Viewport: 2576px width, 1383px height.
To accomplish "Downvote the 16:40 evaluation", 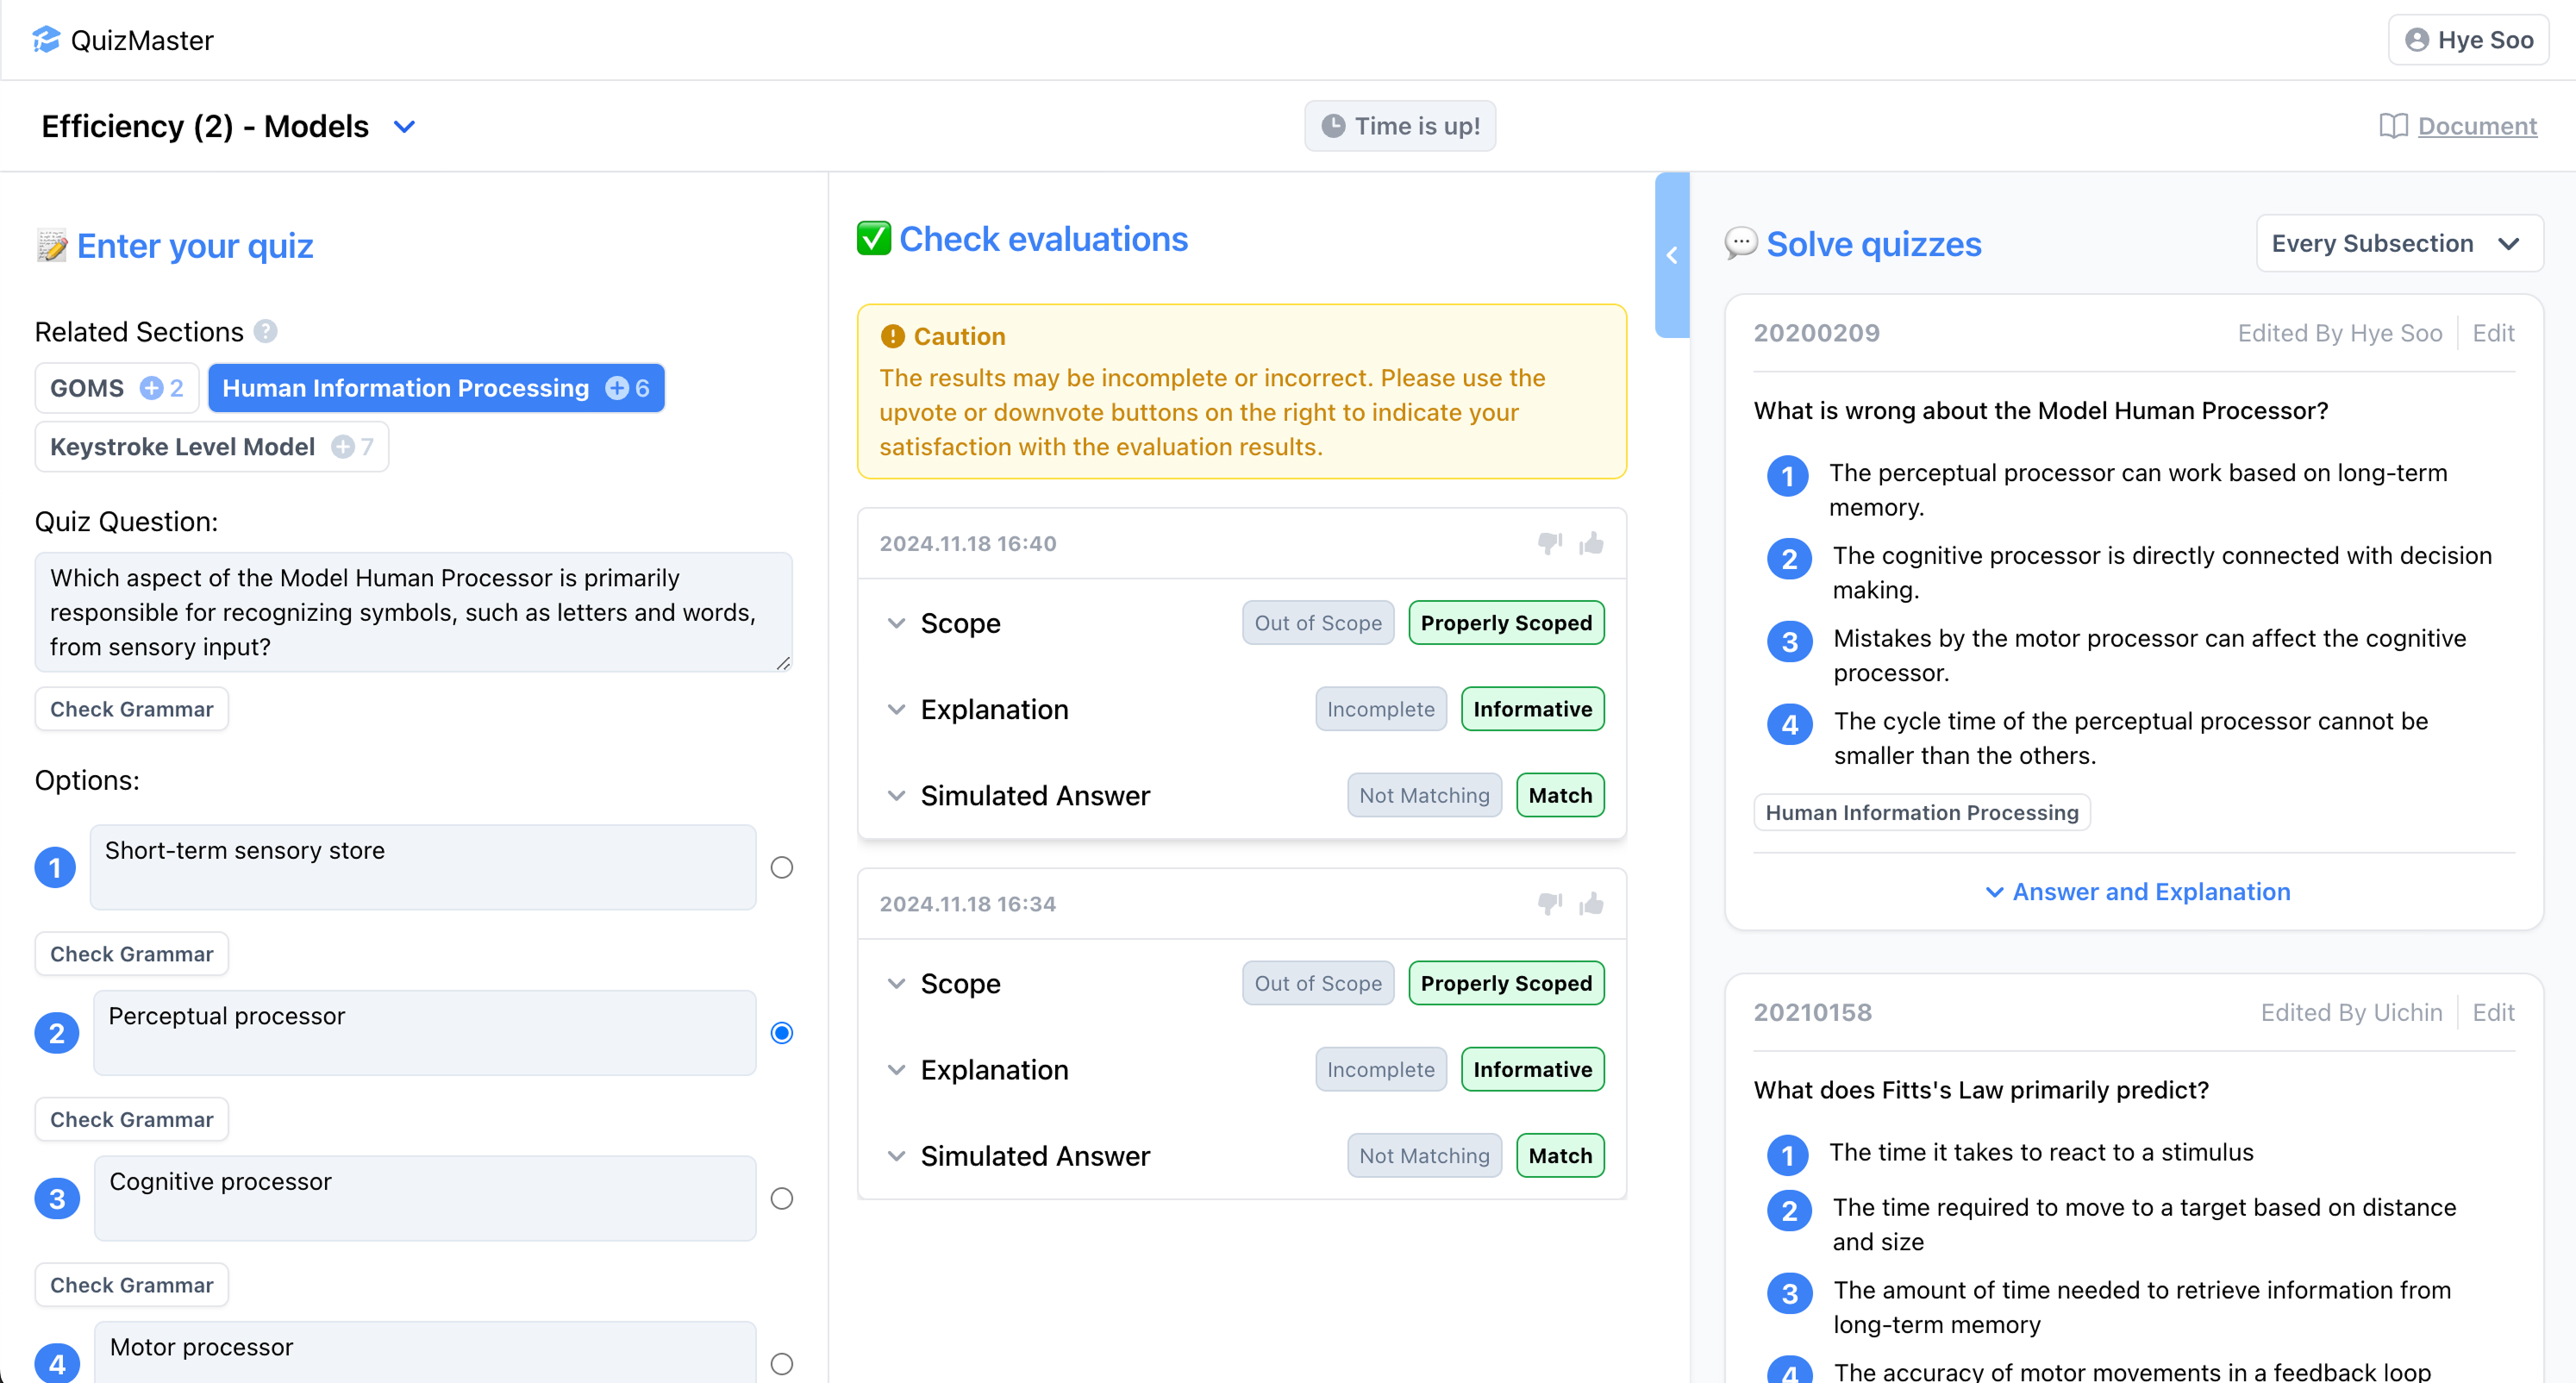I will tap(1550, 543).
